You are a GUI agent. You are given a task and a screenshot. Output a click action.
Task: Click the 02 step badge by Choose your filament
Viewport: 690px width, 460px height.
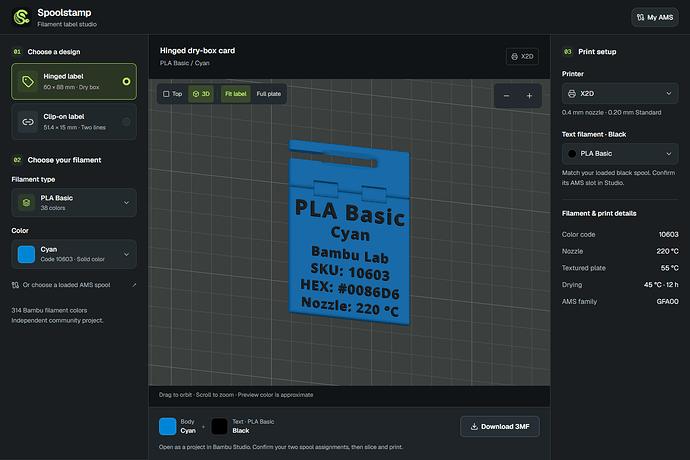click(x=17, y=160)
